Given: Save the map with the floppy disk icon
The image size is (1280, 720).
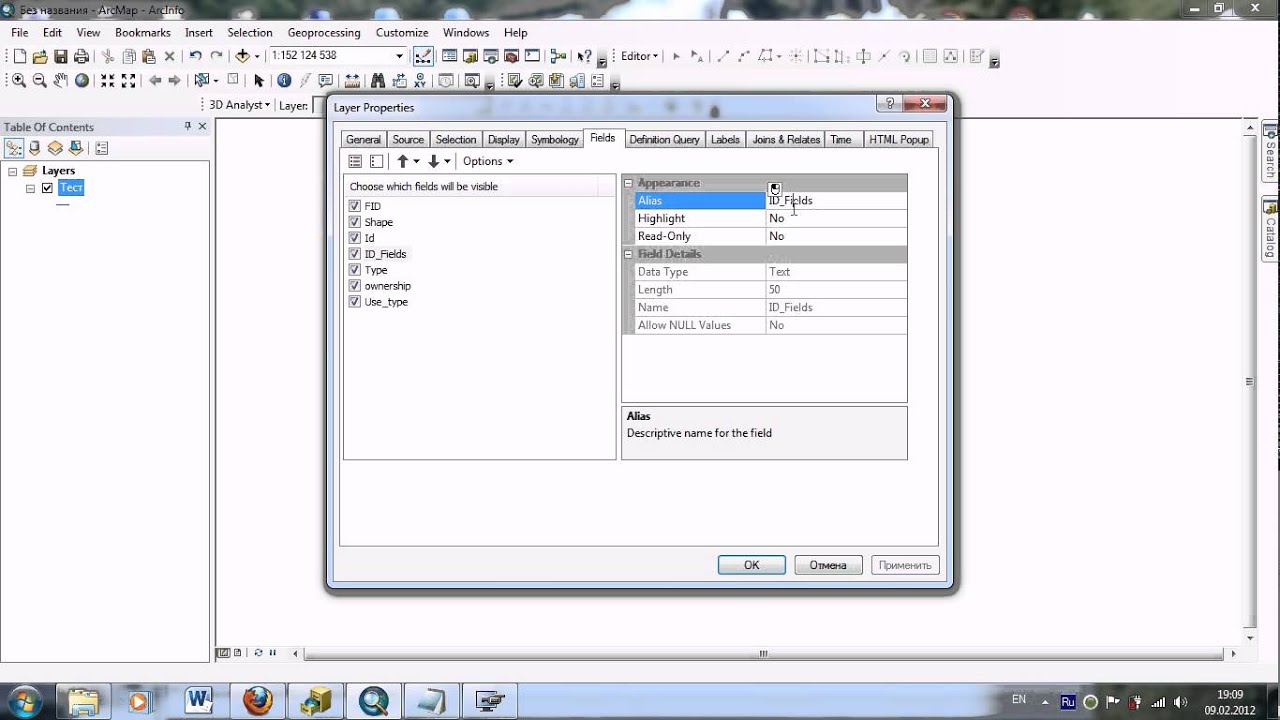Looking at the screenshot, I should click(x=61, y=56).
